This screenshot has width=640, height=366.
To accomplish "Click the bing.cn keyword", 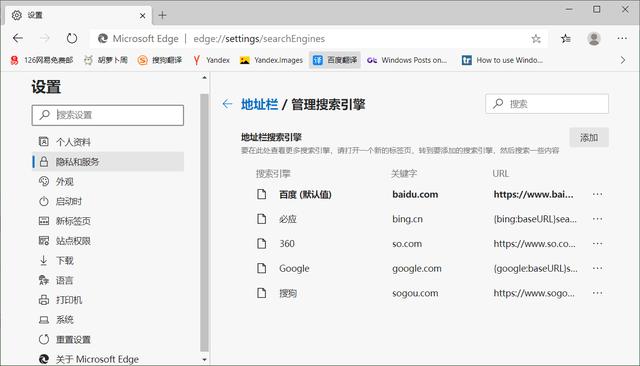I will 407,219.
